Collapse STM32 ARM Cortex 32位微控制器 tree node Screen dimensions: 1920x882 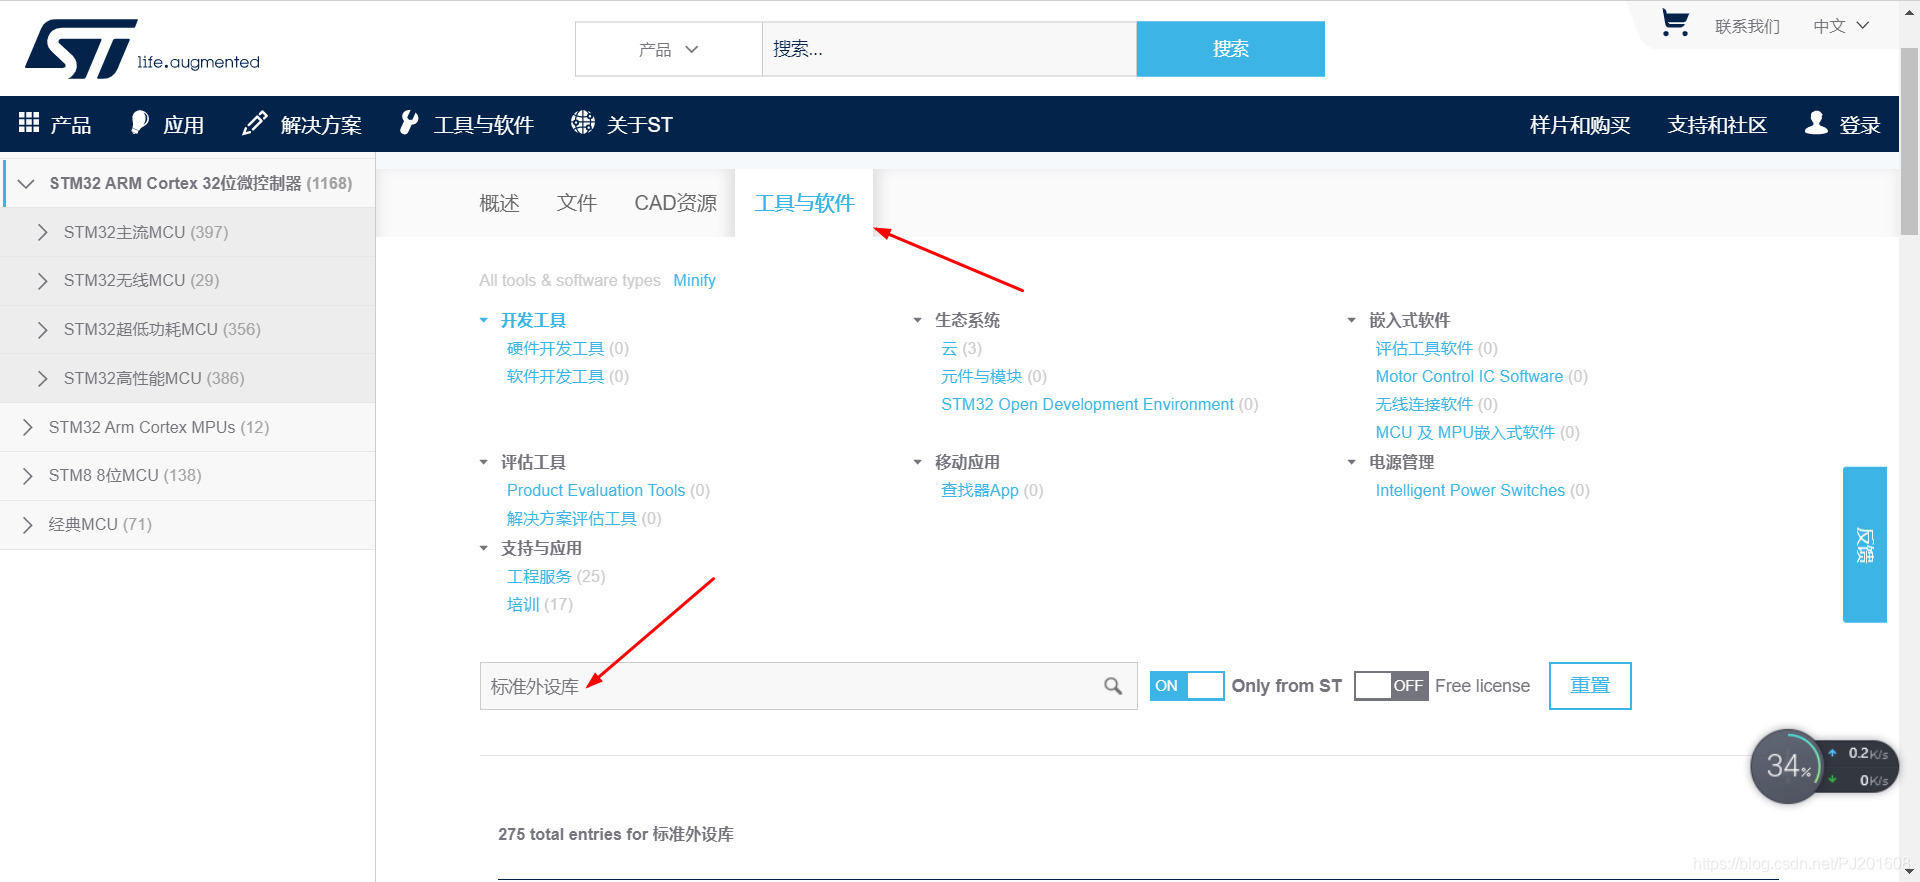[27, 183]
